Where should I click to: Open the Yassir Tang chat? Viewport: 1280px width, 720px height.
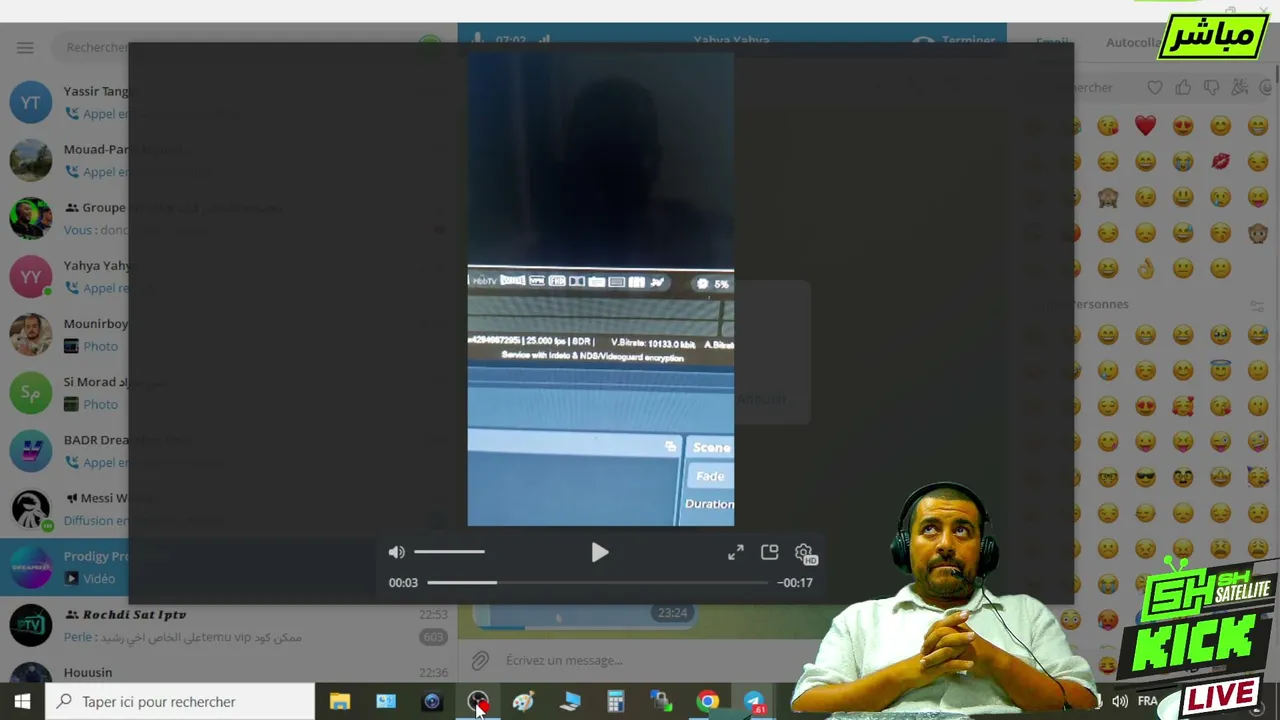[229, 102]
